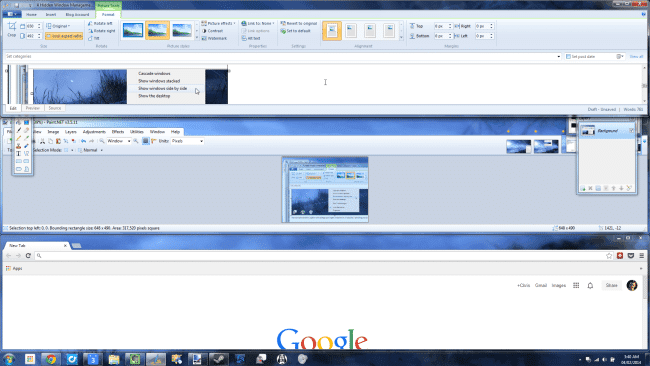
Task: Click the Set post date field
Action: pyautogui.click(x=594, y=56)
